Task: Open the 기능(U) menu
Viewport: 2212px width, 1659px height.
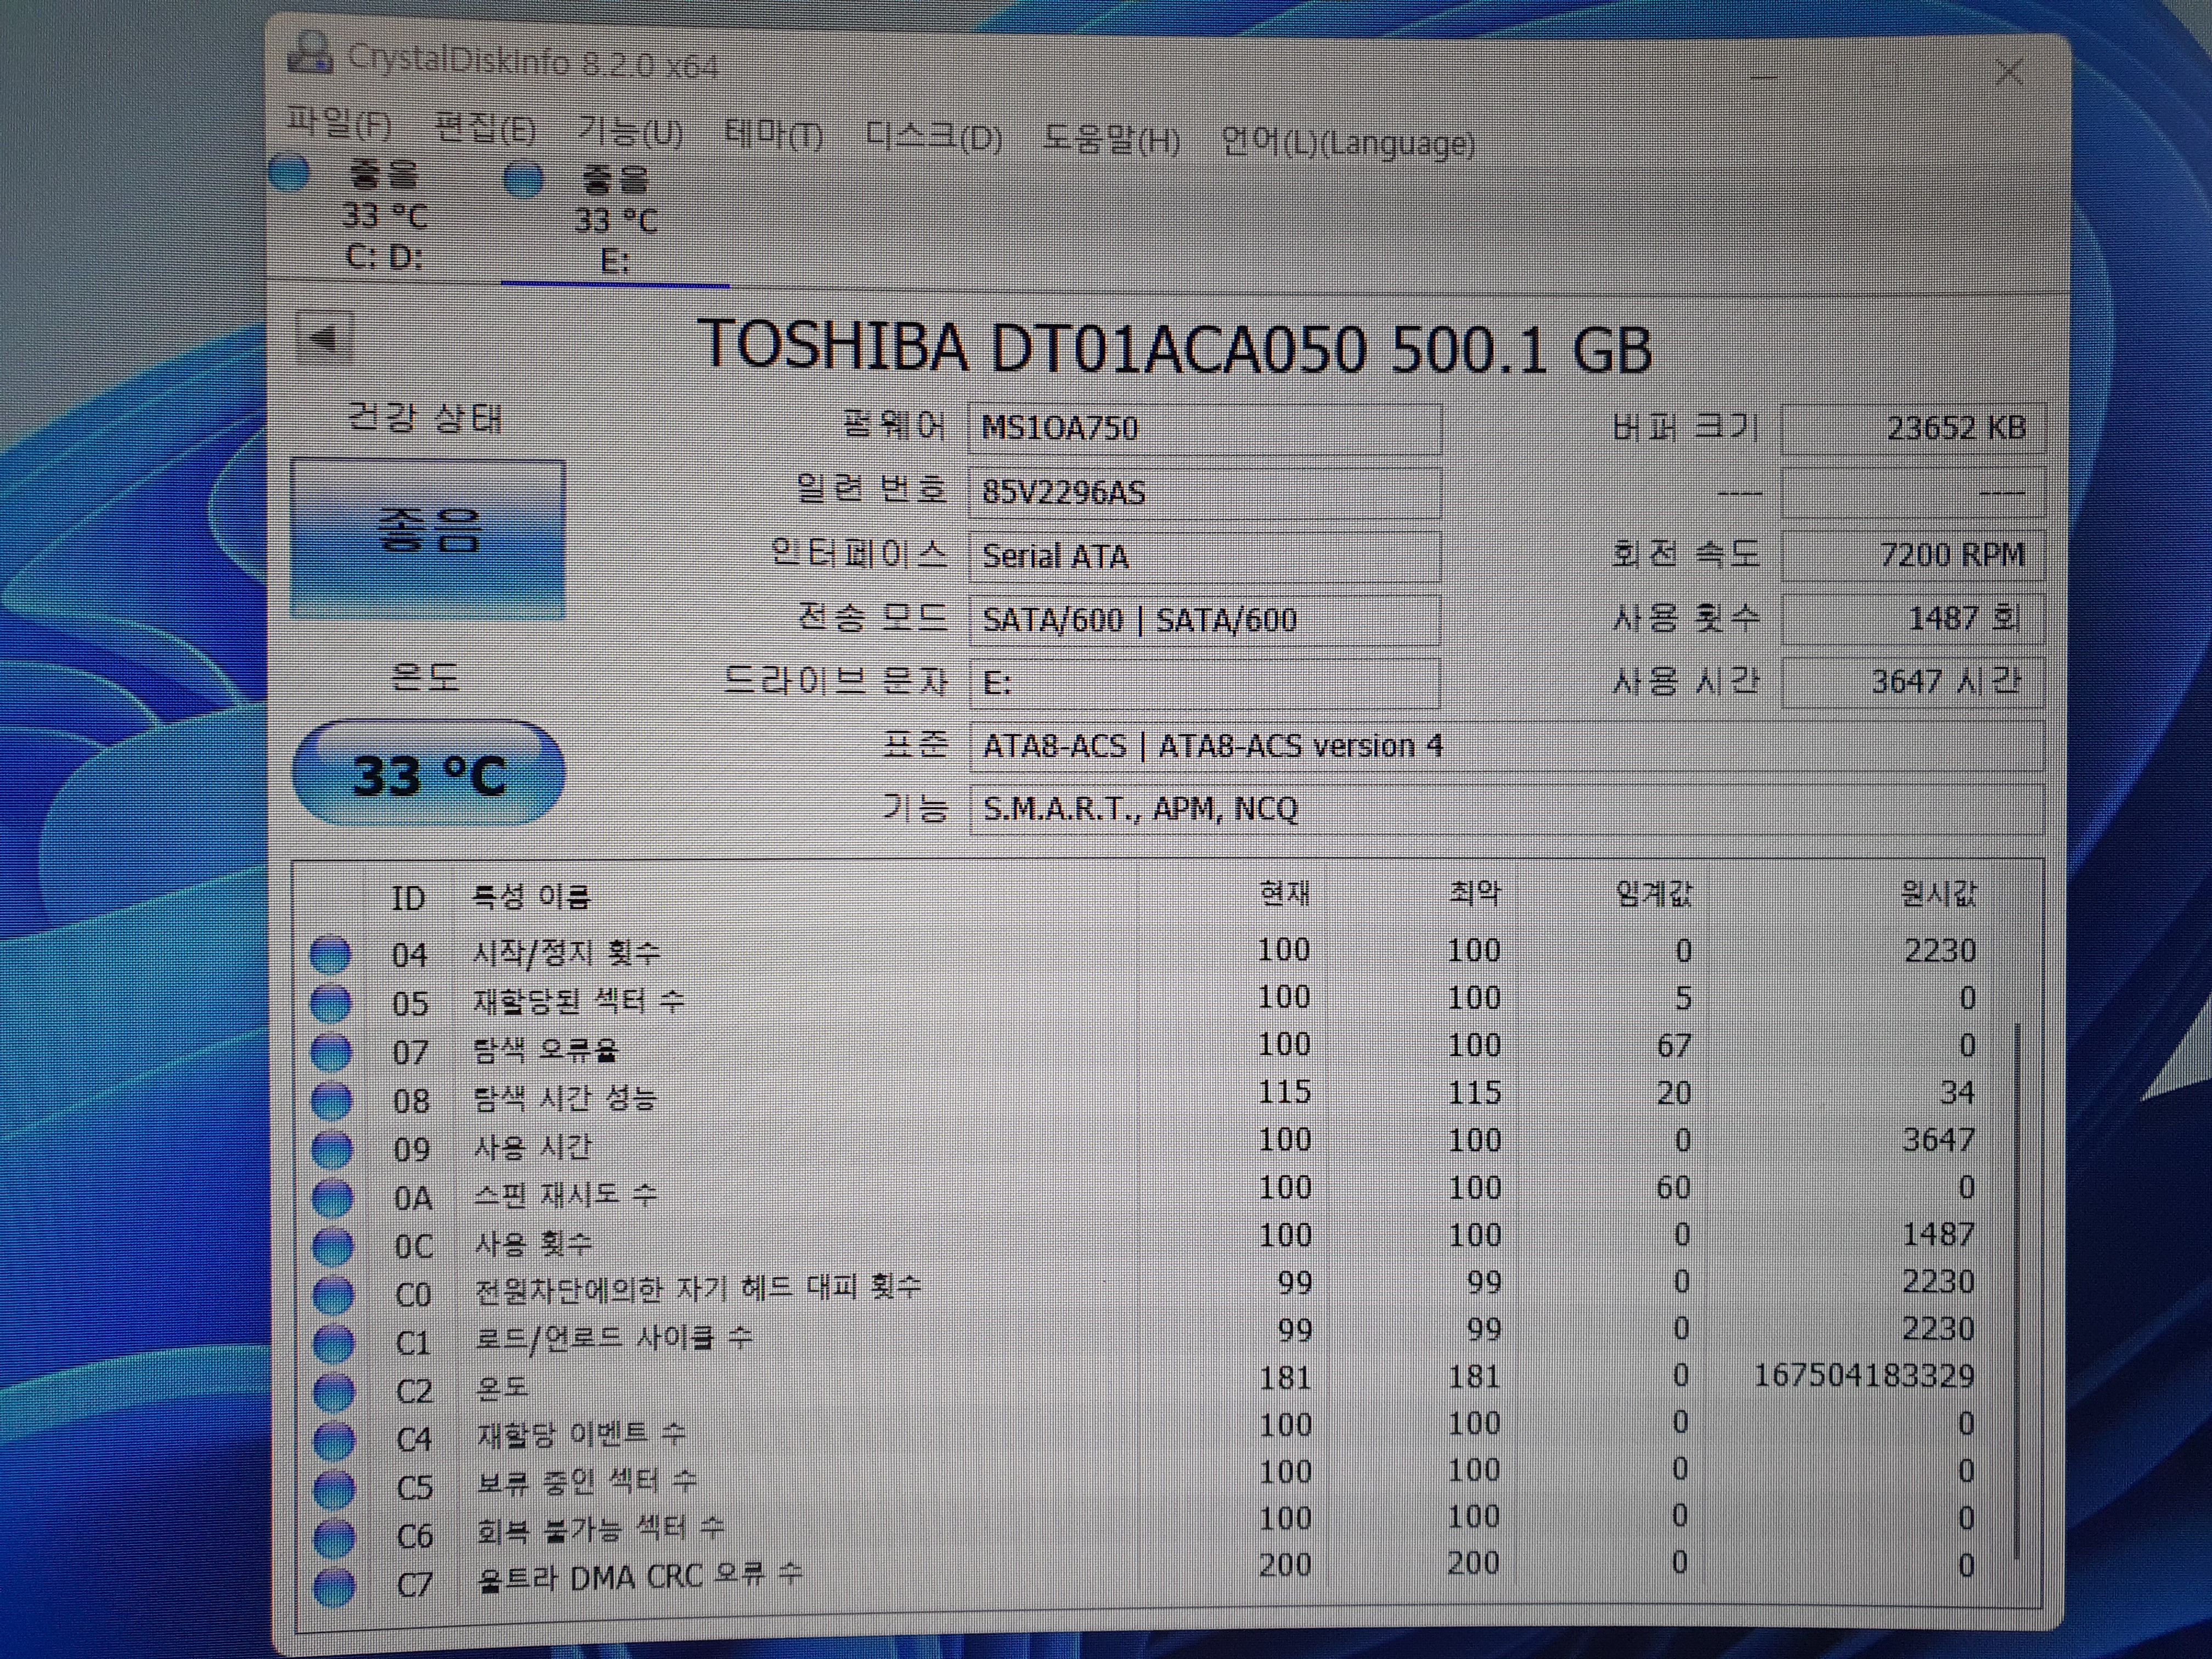Action: click(x=630, y=131)
